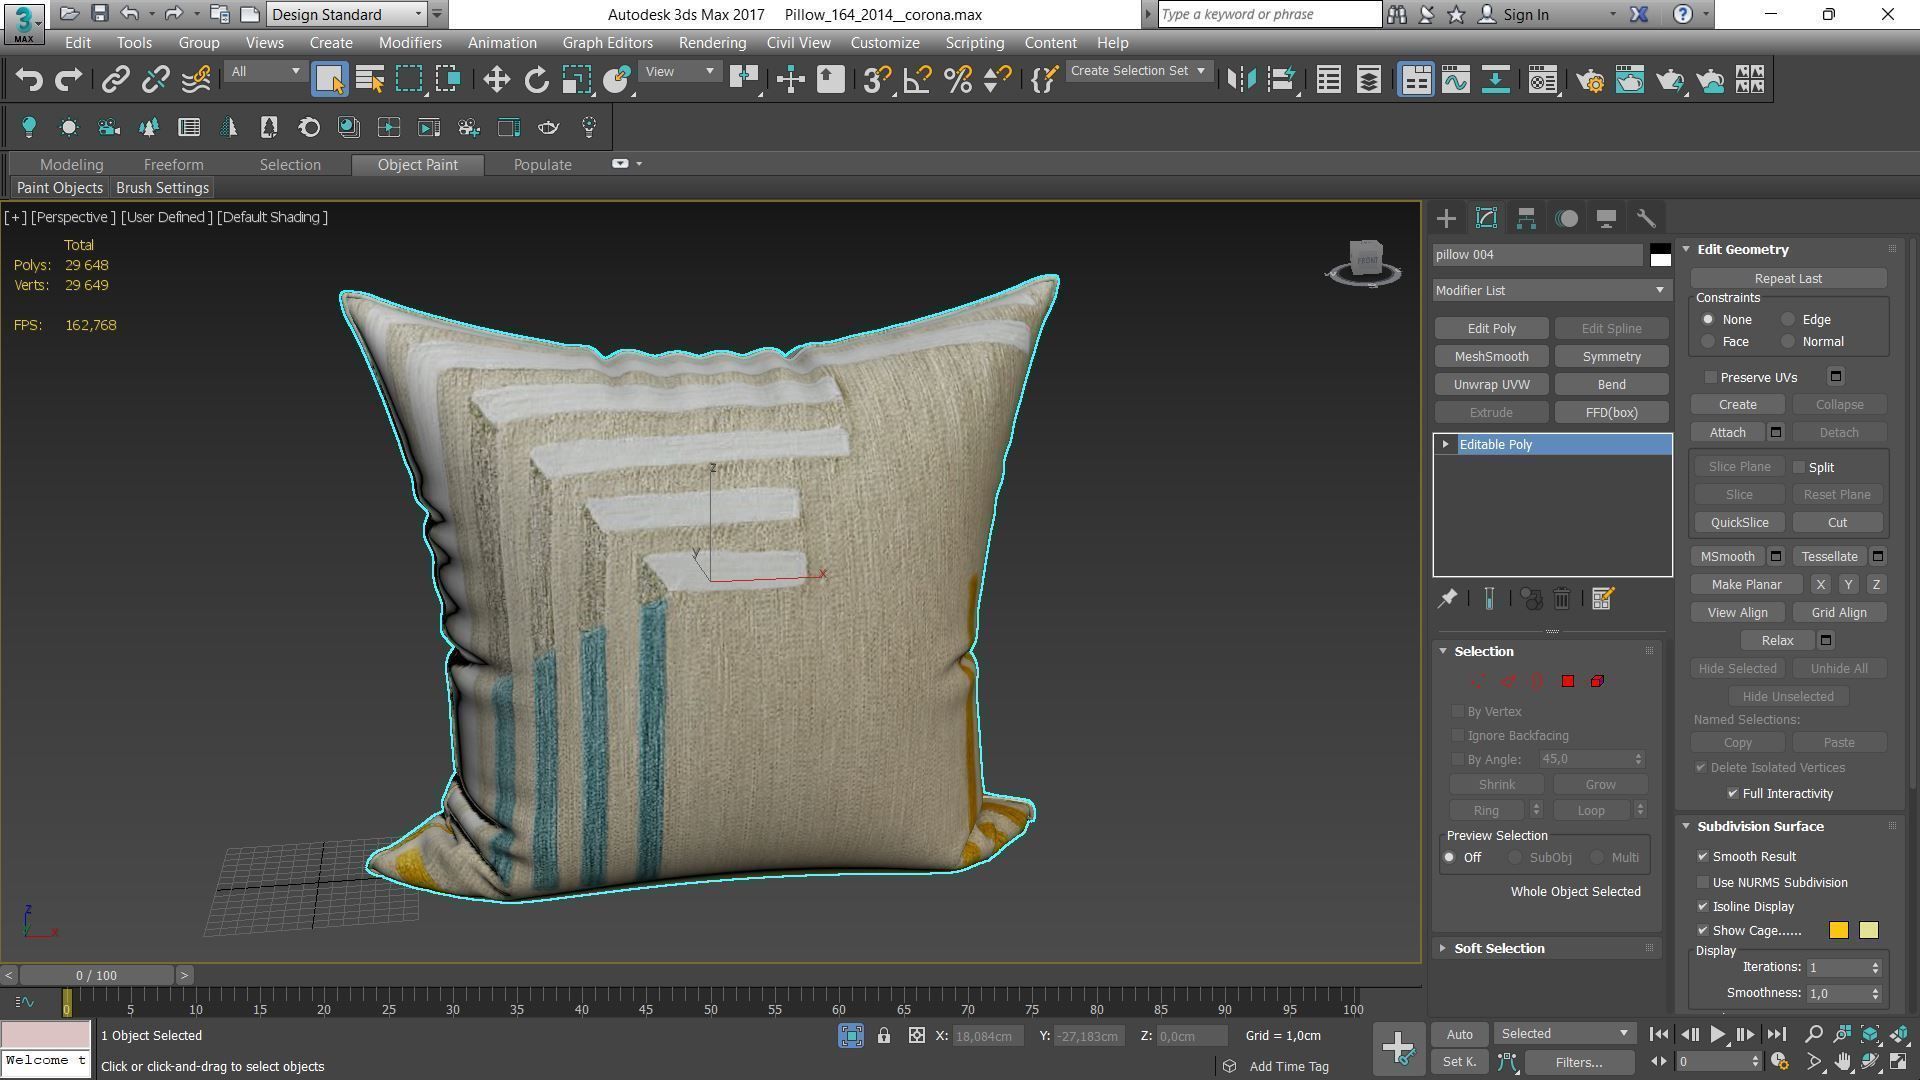The image size is (1920, 1080).
Task: Select the Edge constraint radio button
Action: click(1788, 320)
